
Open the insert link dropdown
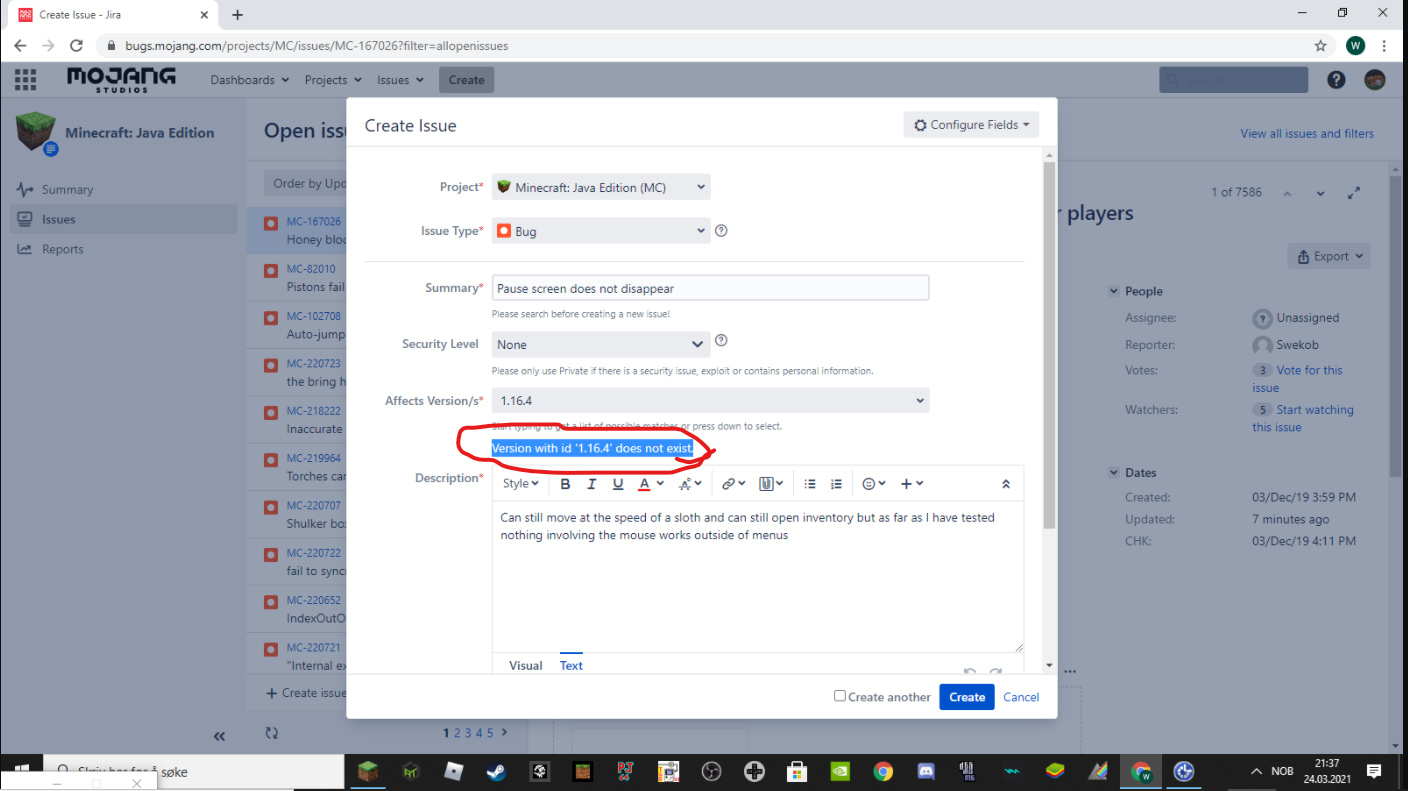coord(734,484)
